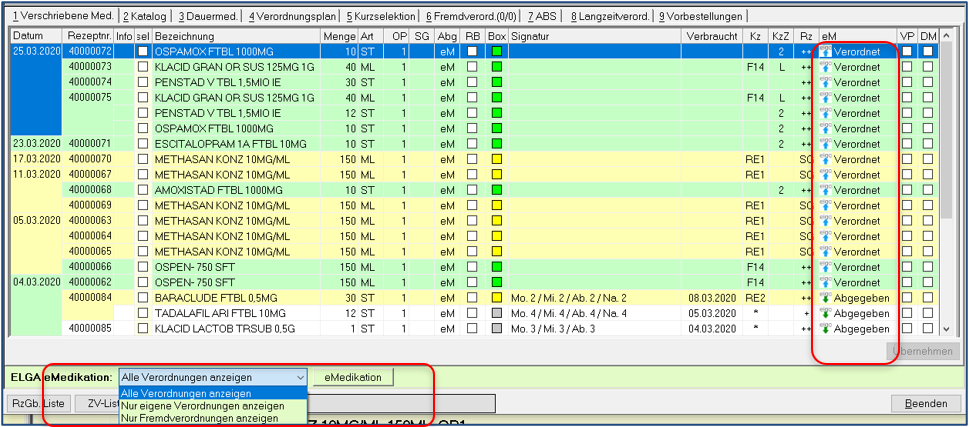This screenshot has height=427, width=969.
Task: Open the 9 Vorbestellungen tab
Action: [701, 16]
